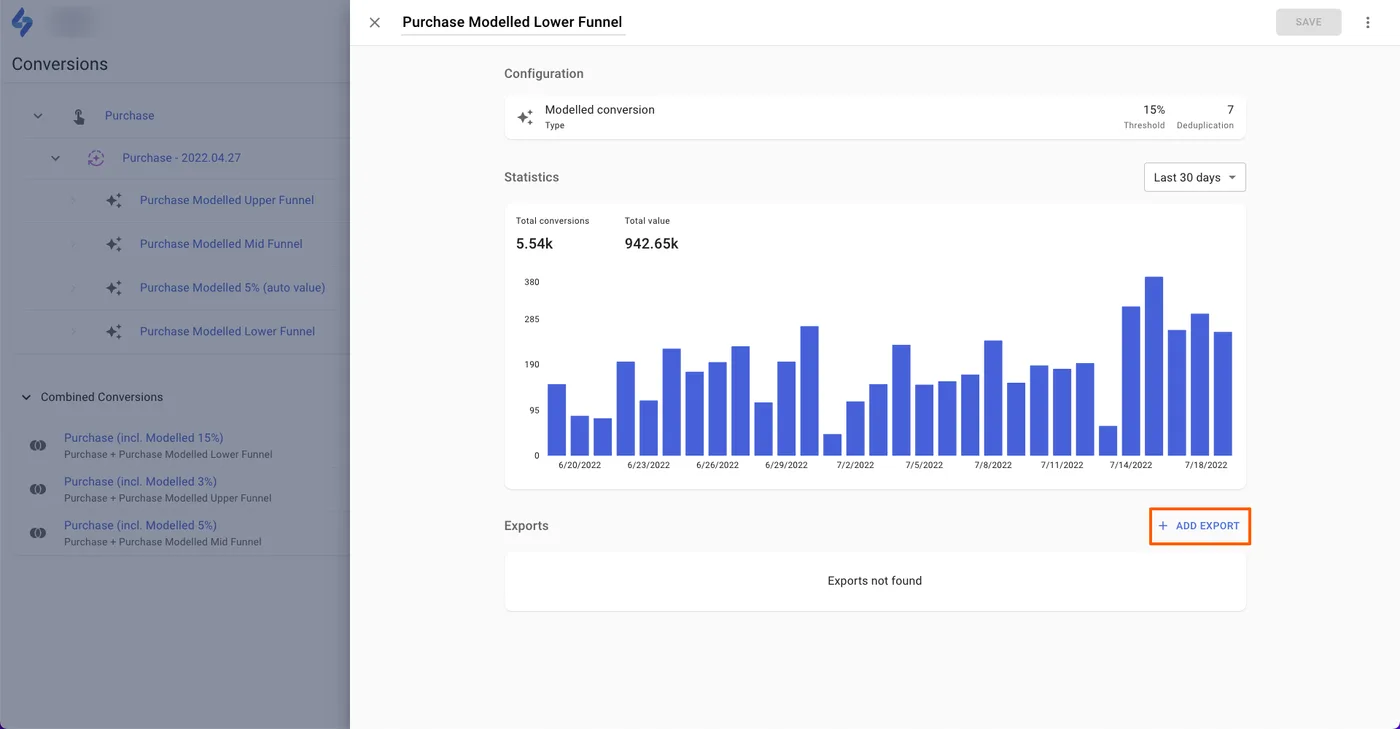
Task: Click the Purchase Modelled Lower Funnel title to rename
Action: [x=512, y=21]
